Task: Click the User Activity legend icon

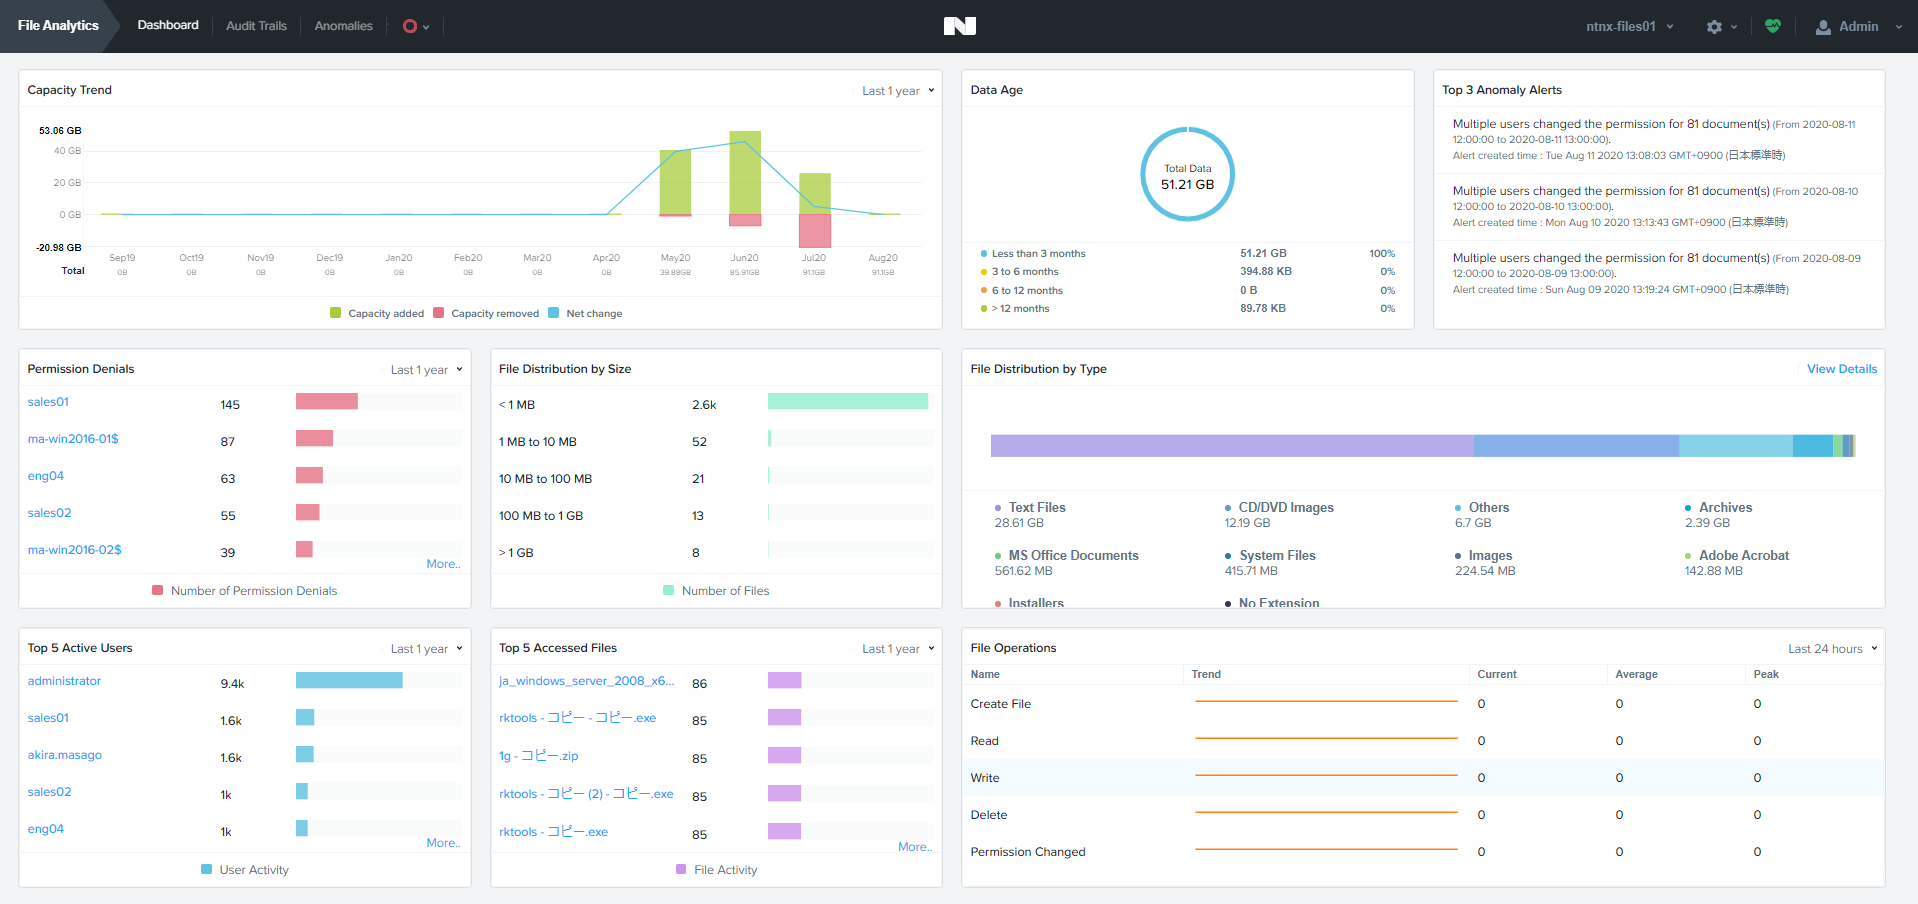Action: (x=206, y=869)
